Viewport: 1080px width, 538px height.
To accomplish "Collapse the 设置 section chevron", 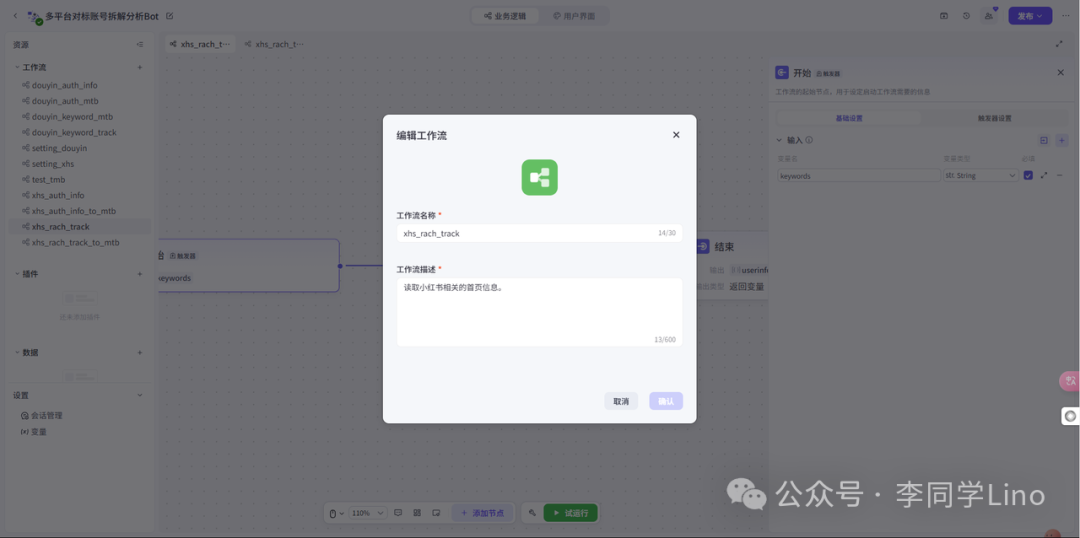I will tap(140, 395).
